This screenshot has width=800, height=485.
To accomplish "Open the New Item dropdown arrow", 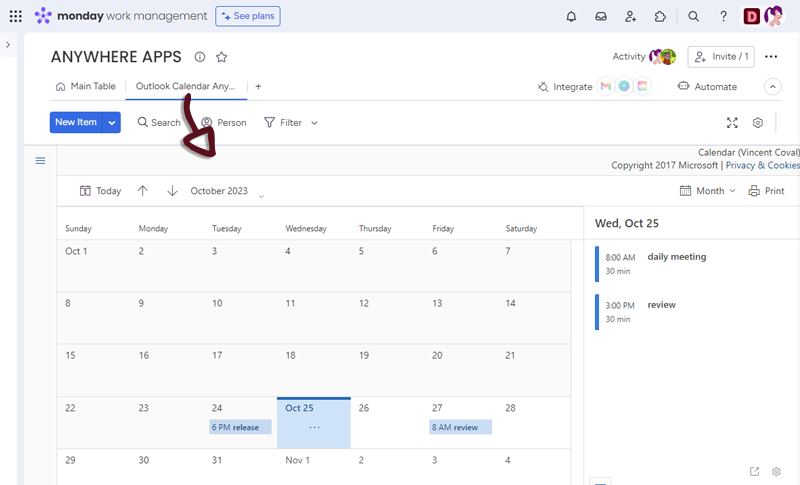I will [112, 122].
